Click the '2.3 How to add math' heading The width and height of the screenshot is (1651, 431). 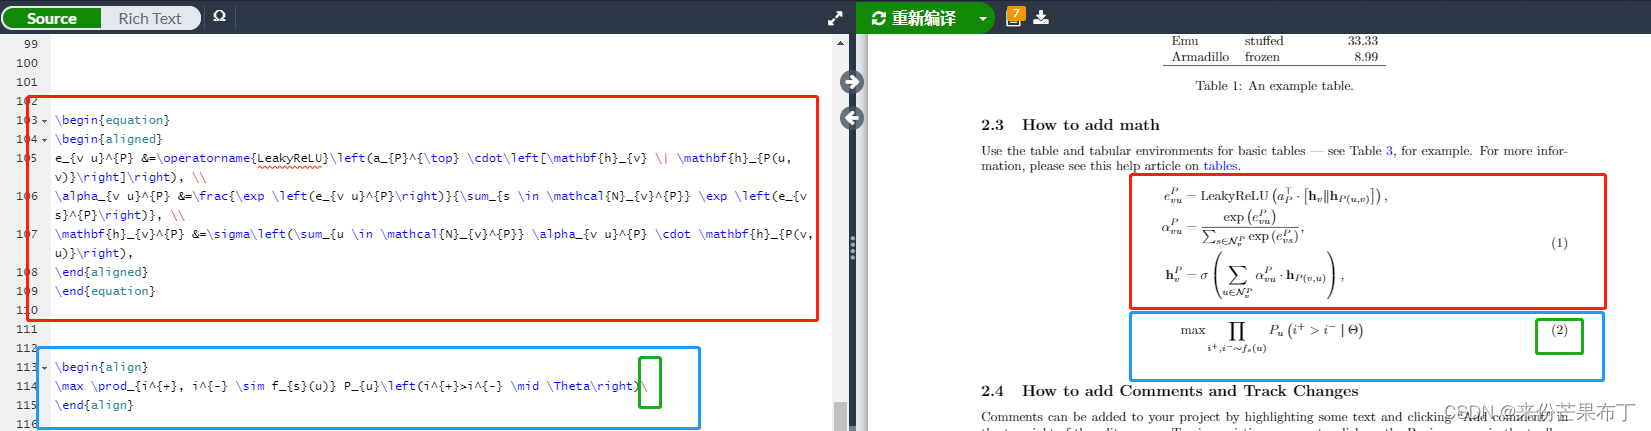point(1070,125)
